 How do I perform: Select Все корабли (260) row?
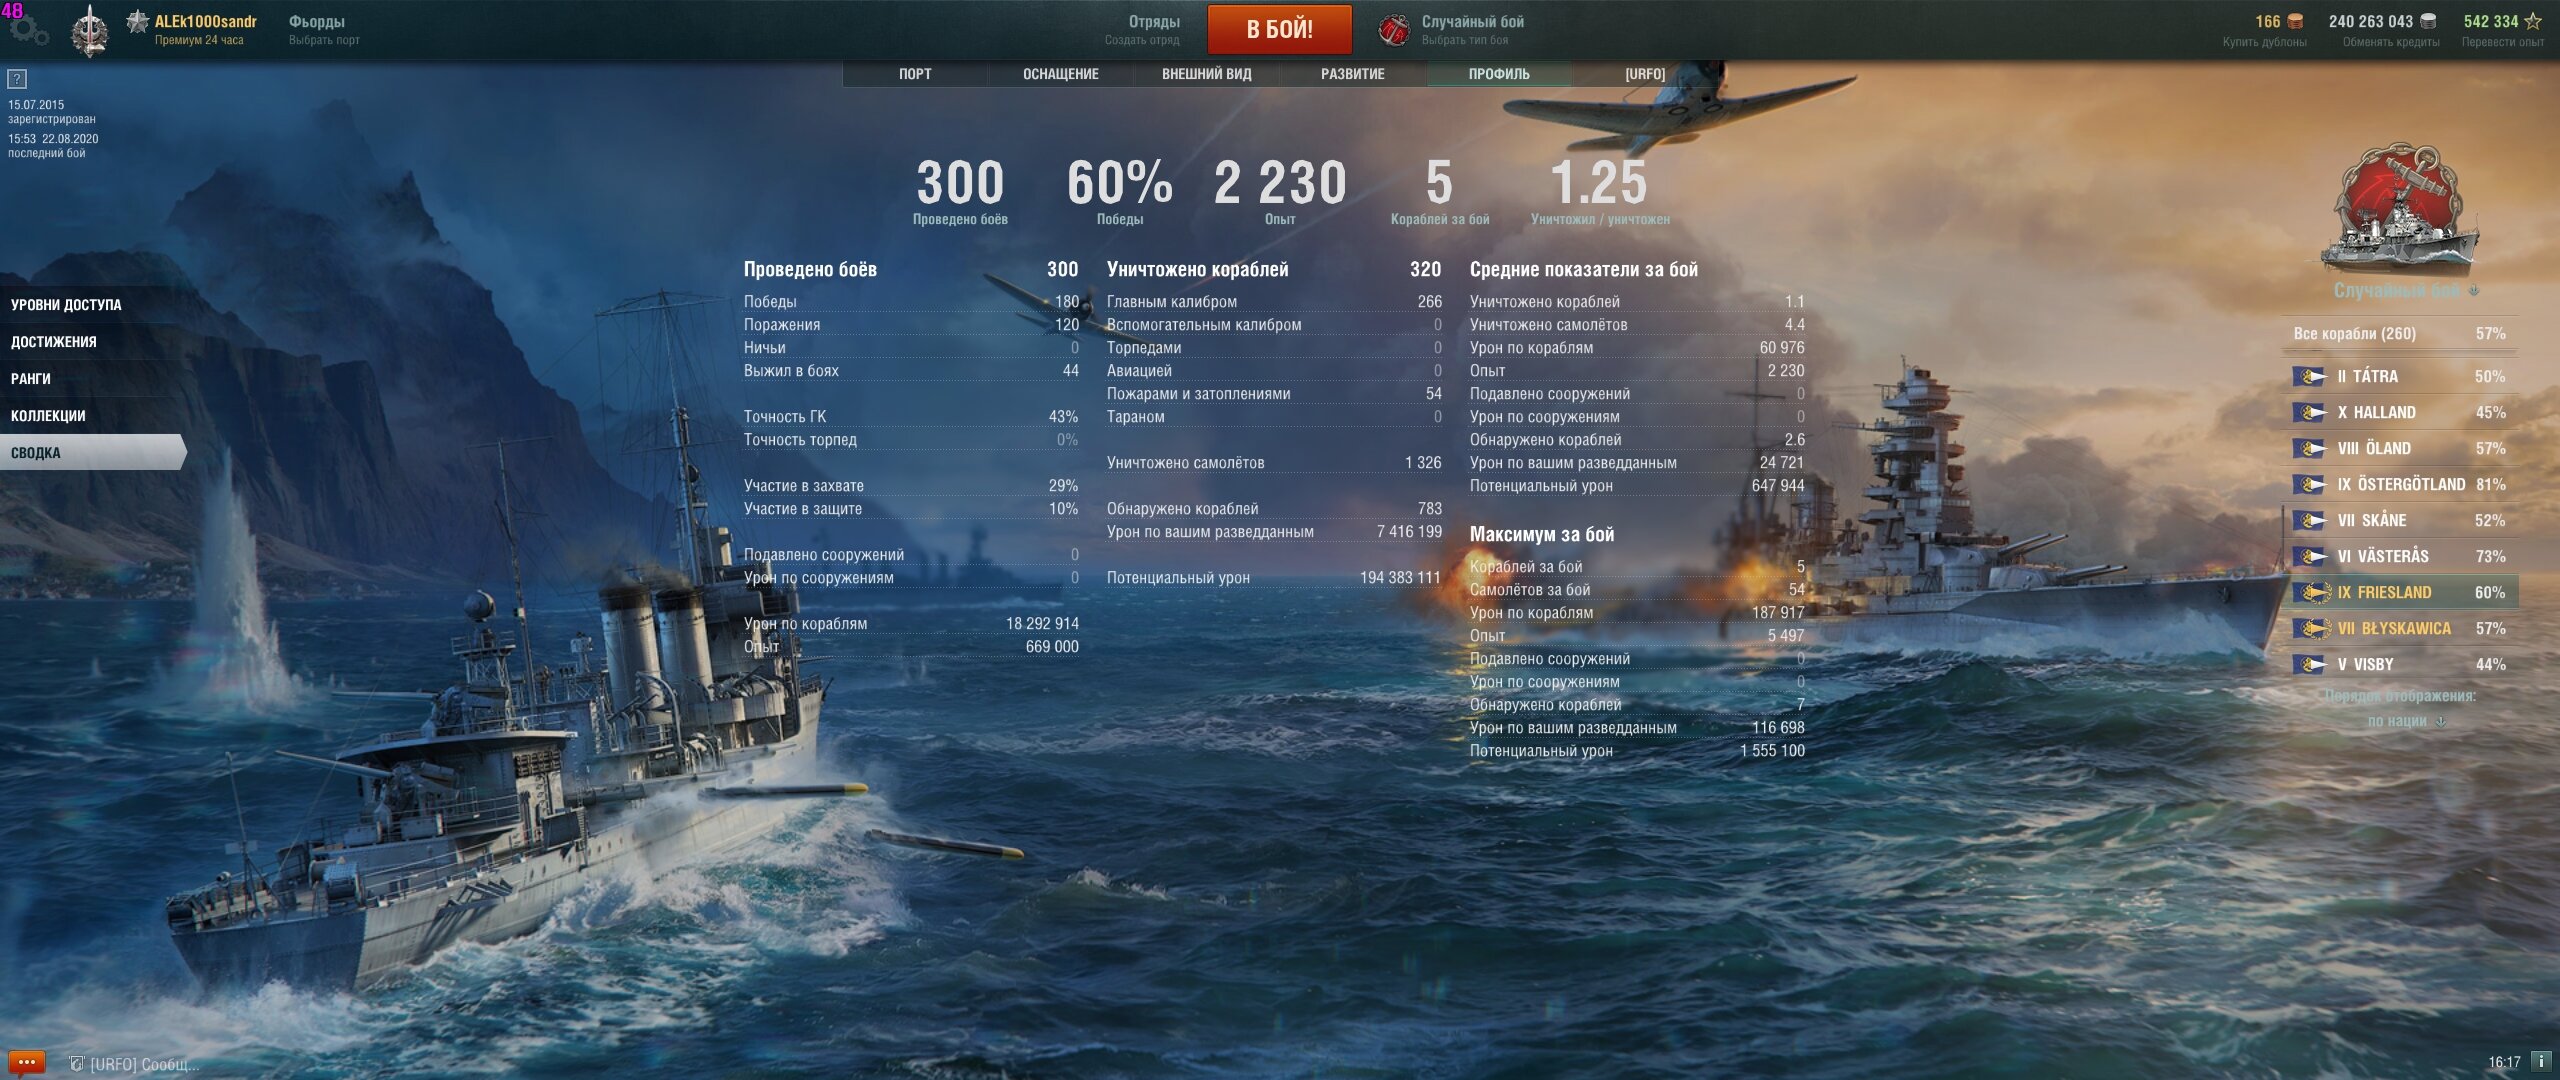[2400, 333]
